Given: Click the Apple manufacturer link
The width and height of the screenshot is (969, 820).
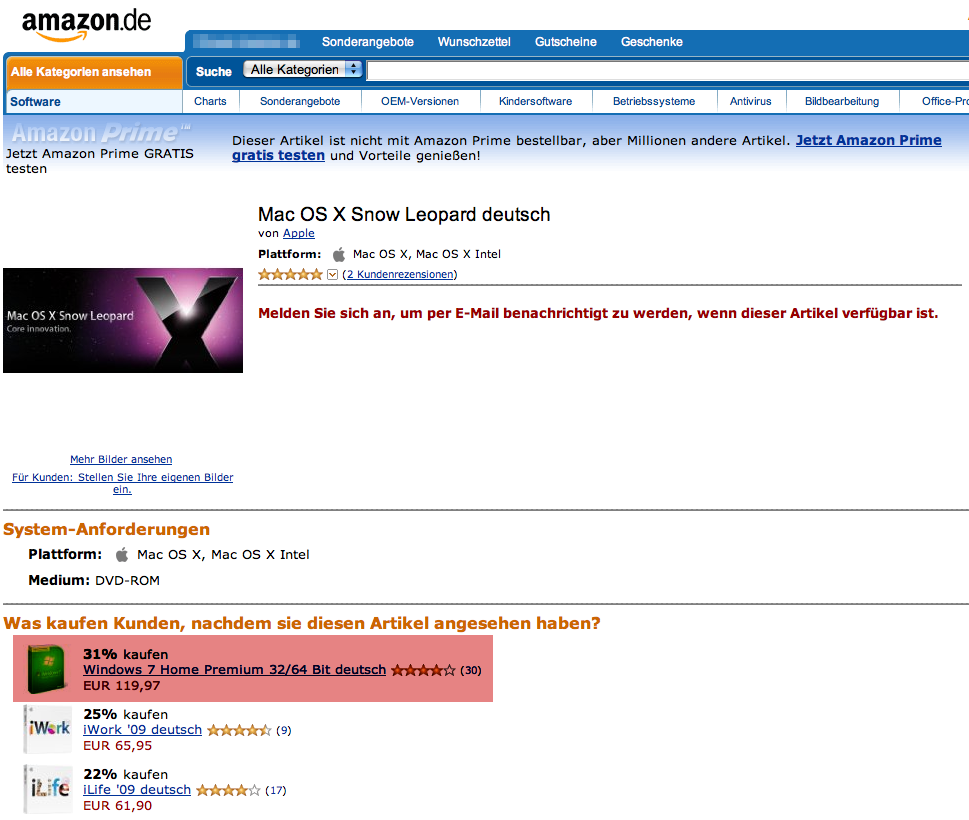Looking at the screenshot, I should tap(298, 233).
